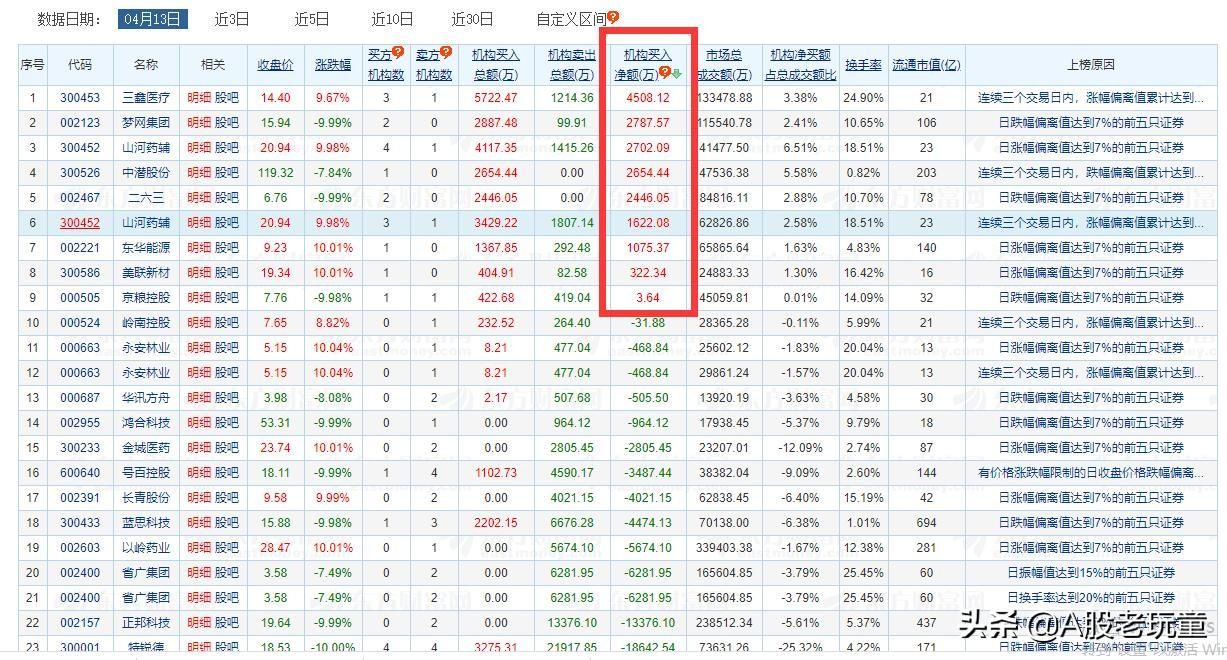Open the 岭南控股 stock page

click(x=146, y=323)
